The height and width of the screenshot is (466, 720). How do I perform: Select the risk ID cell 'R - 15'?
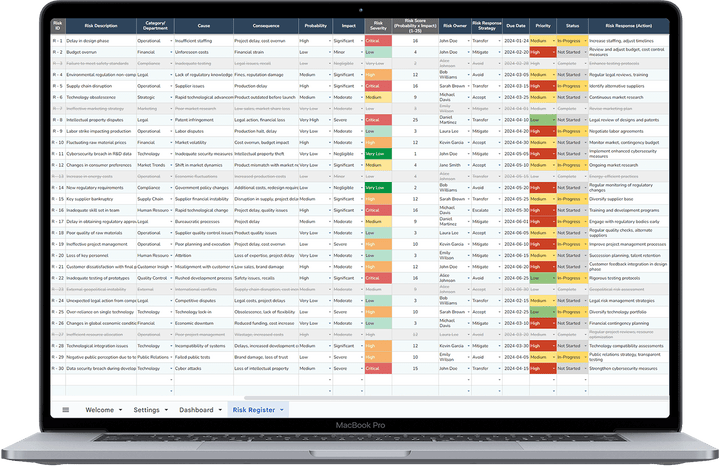[x=58, y=199]
